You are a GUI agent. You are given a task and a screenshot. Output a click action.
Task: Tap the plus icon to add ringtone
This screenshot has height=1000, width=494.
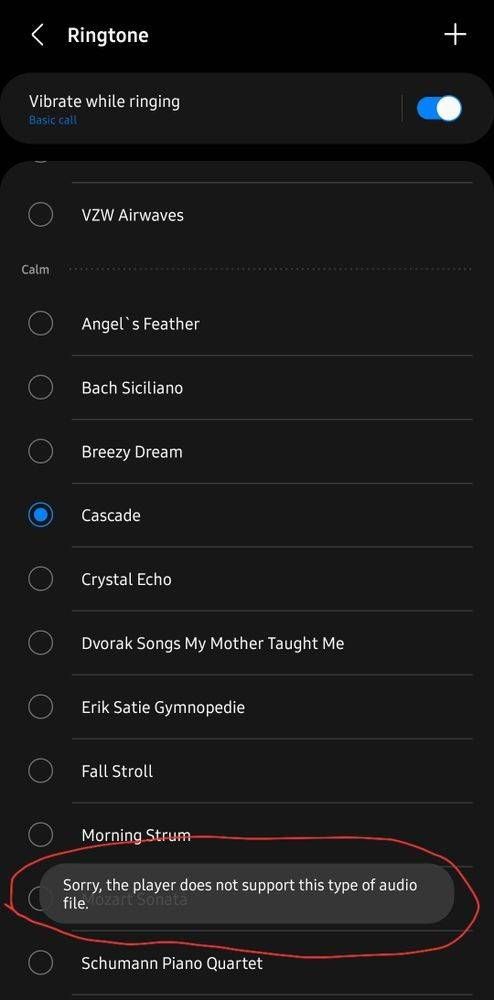(x=455, y=34)
